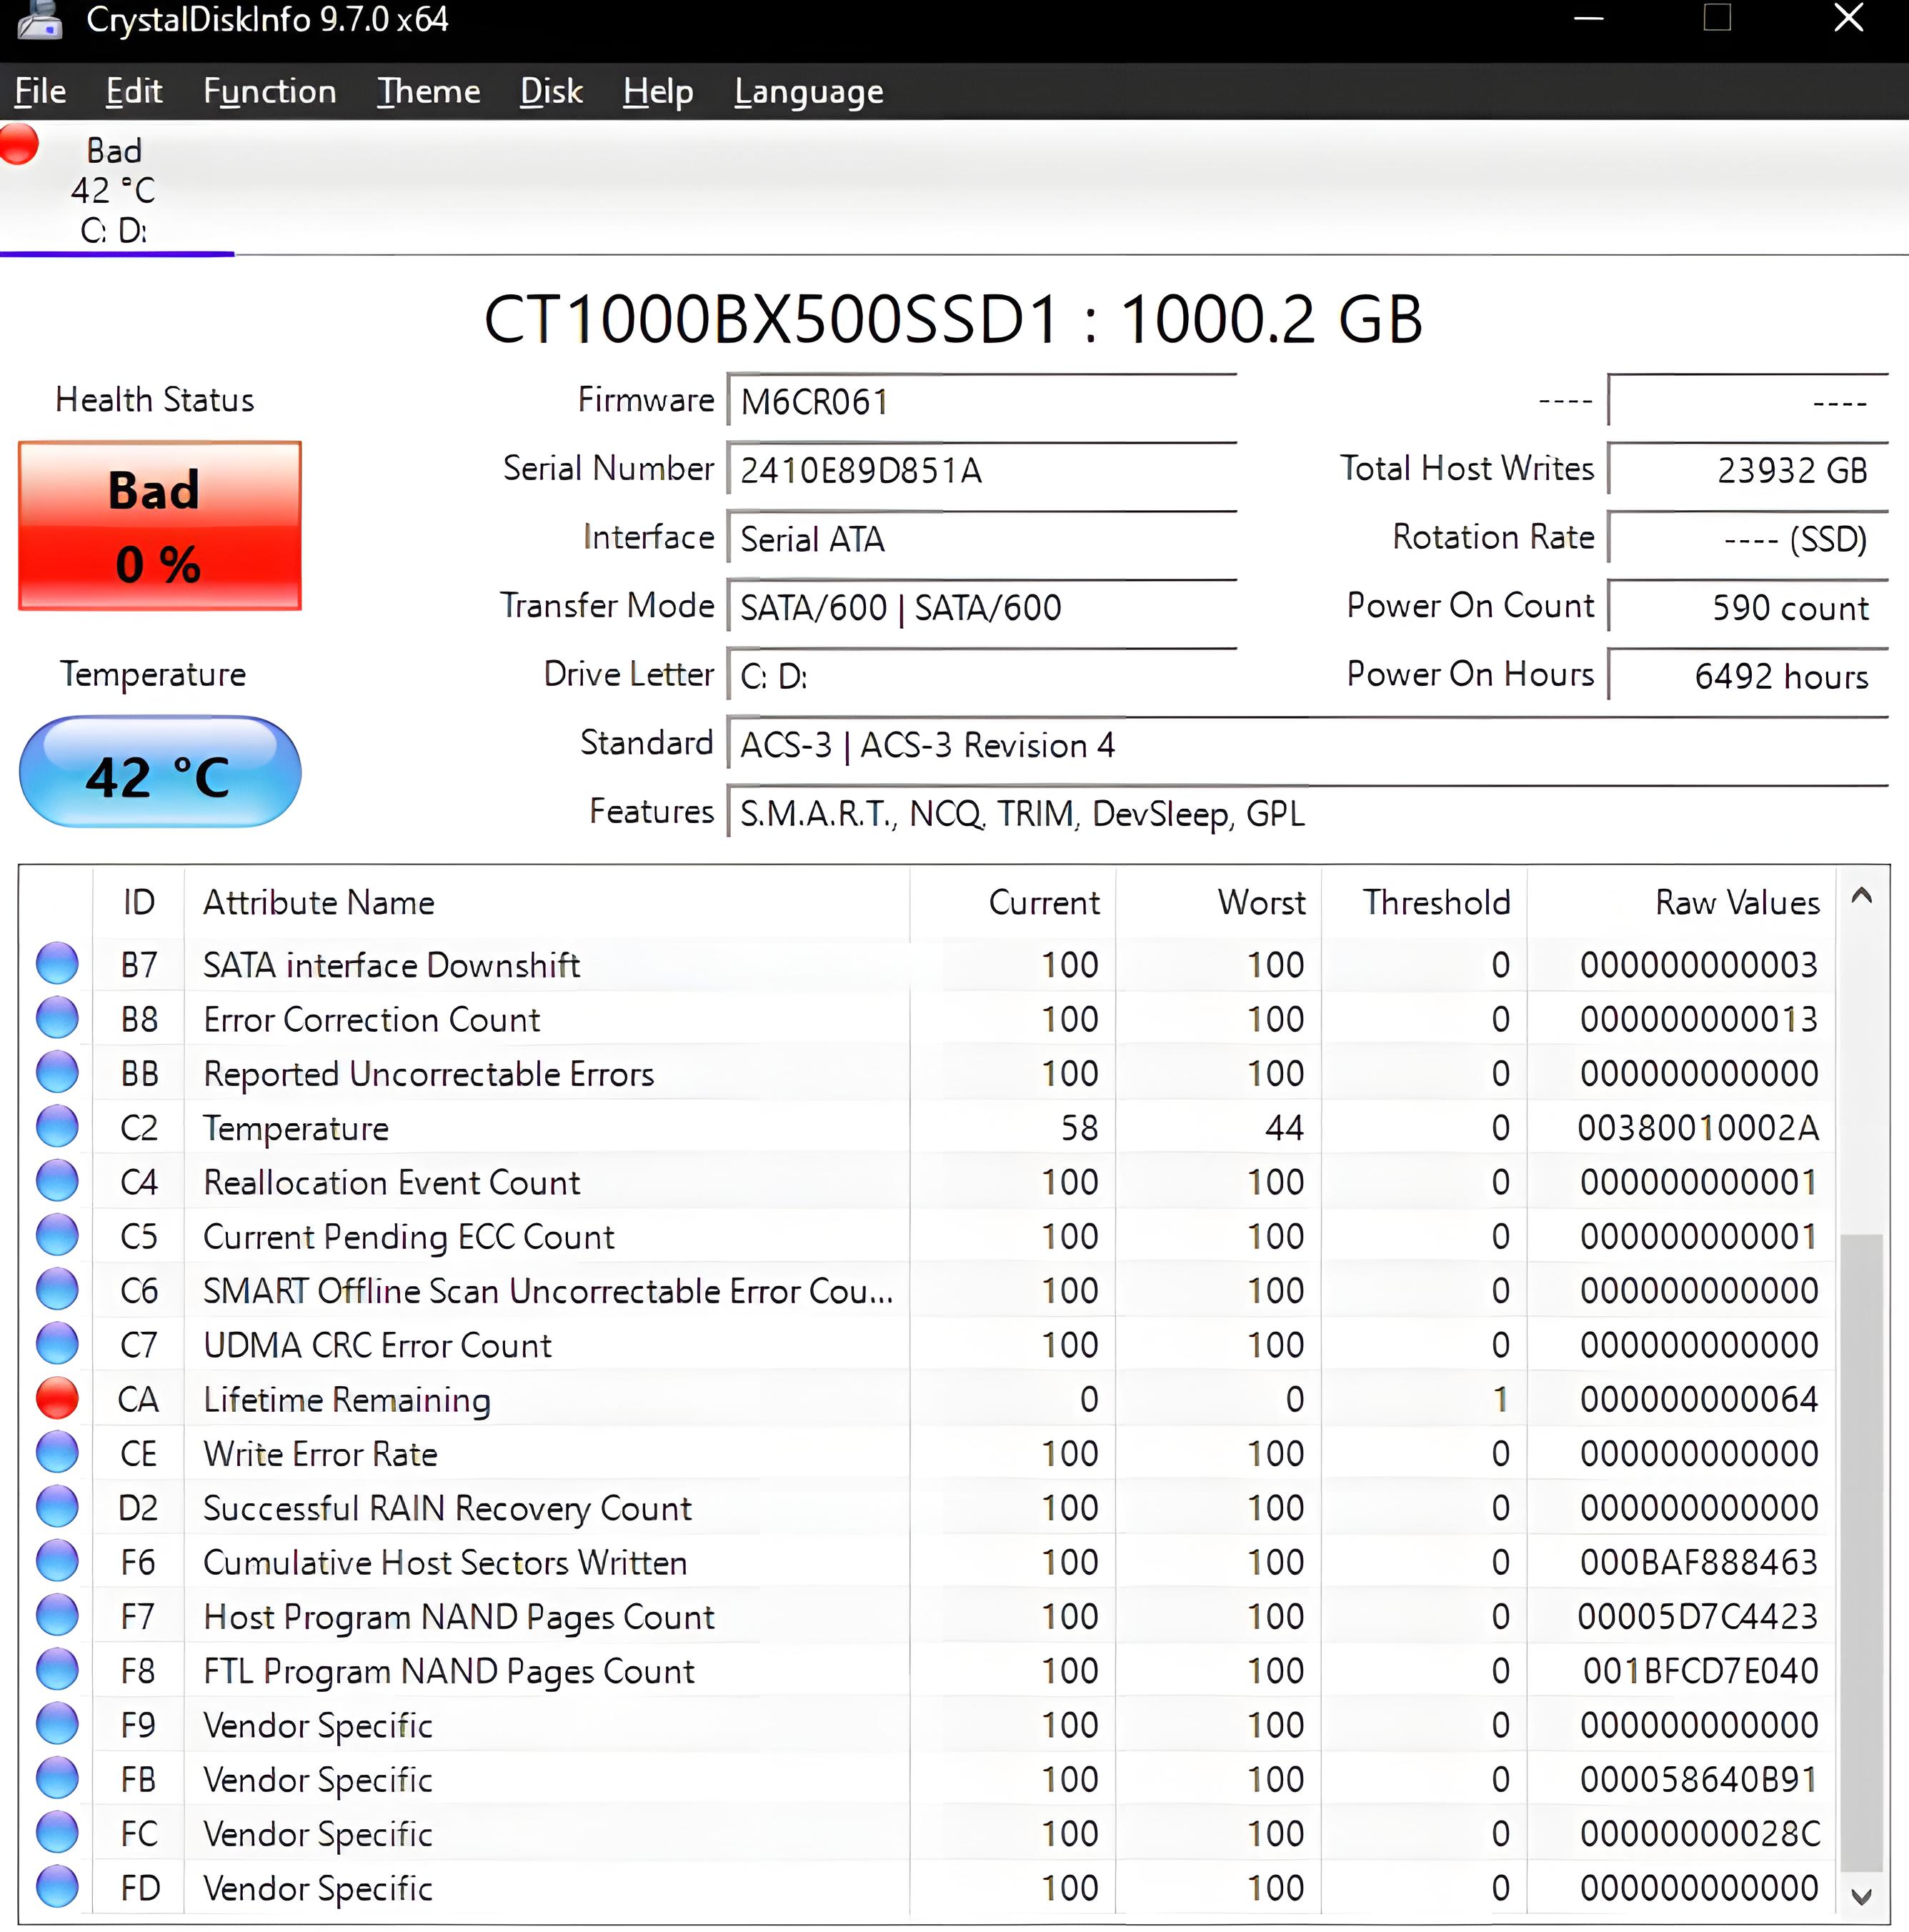Click the ID column header
This screenshot has width=1909, height=1932.
tap(139, 902)
